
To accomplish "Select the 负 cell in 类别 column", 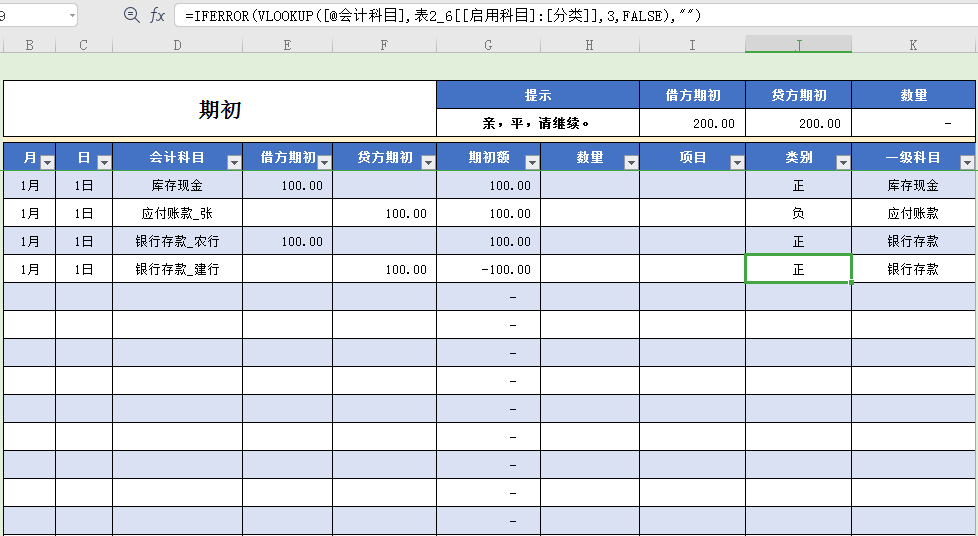I will 798,213.
